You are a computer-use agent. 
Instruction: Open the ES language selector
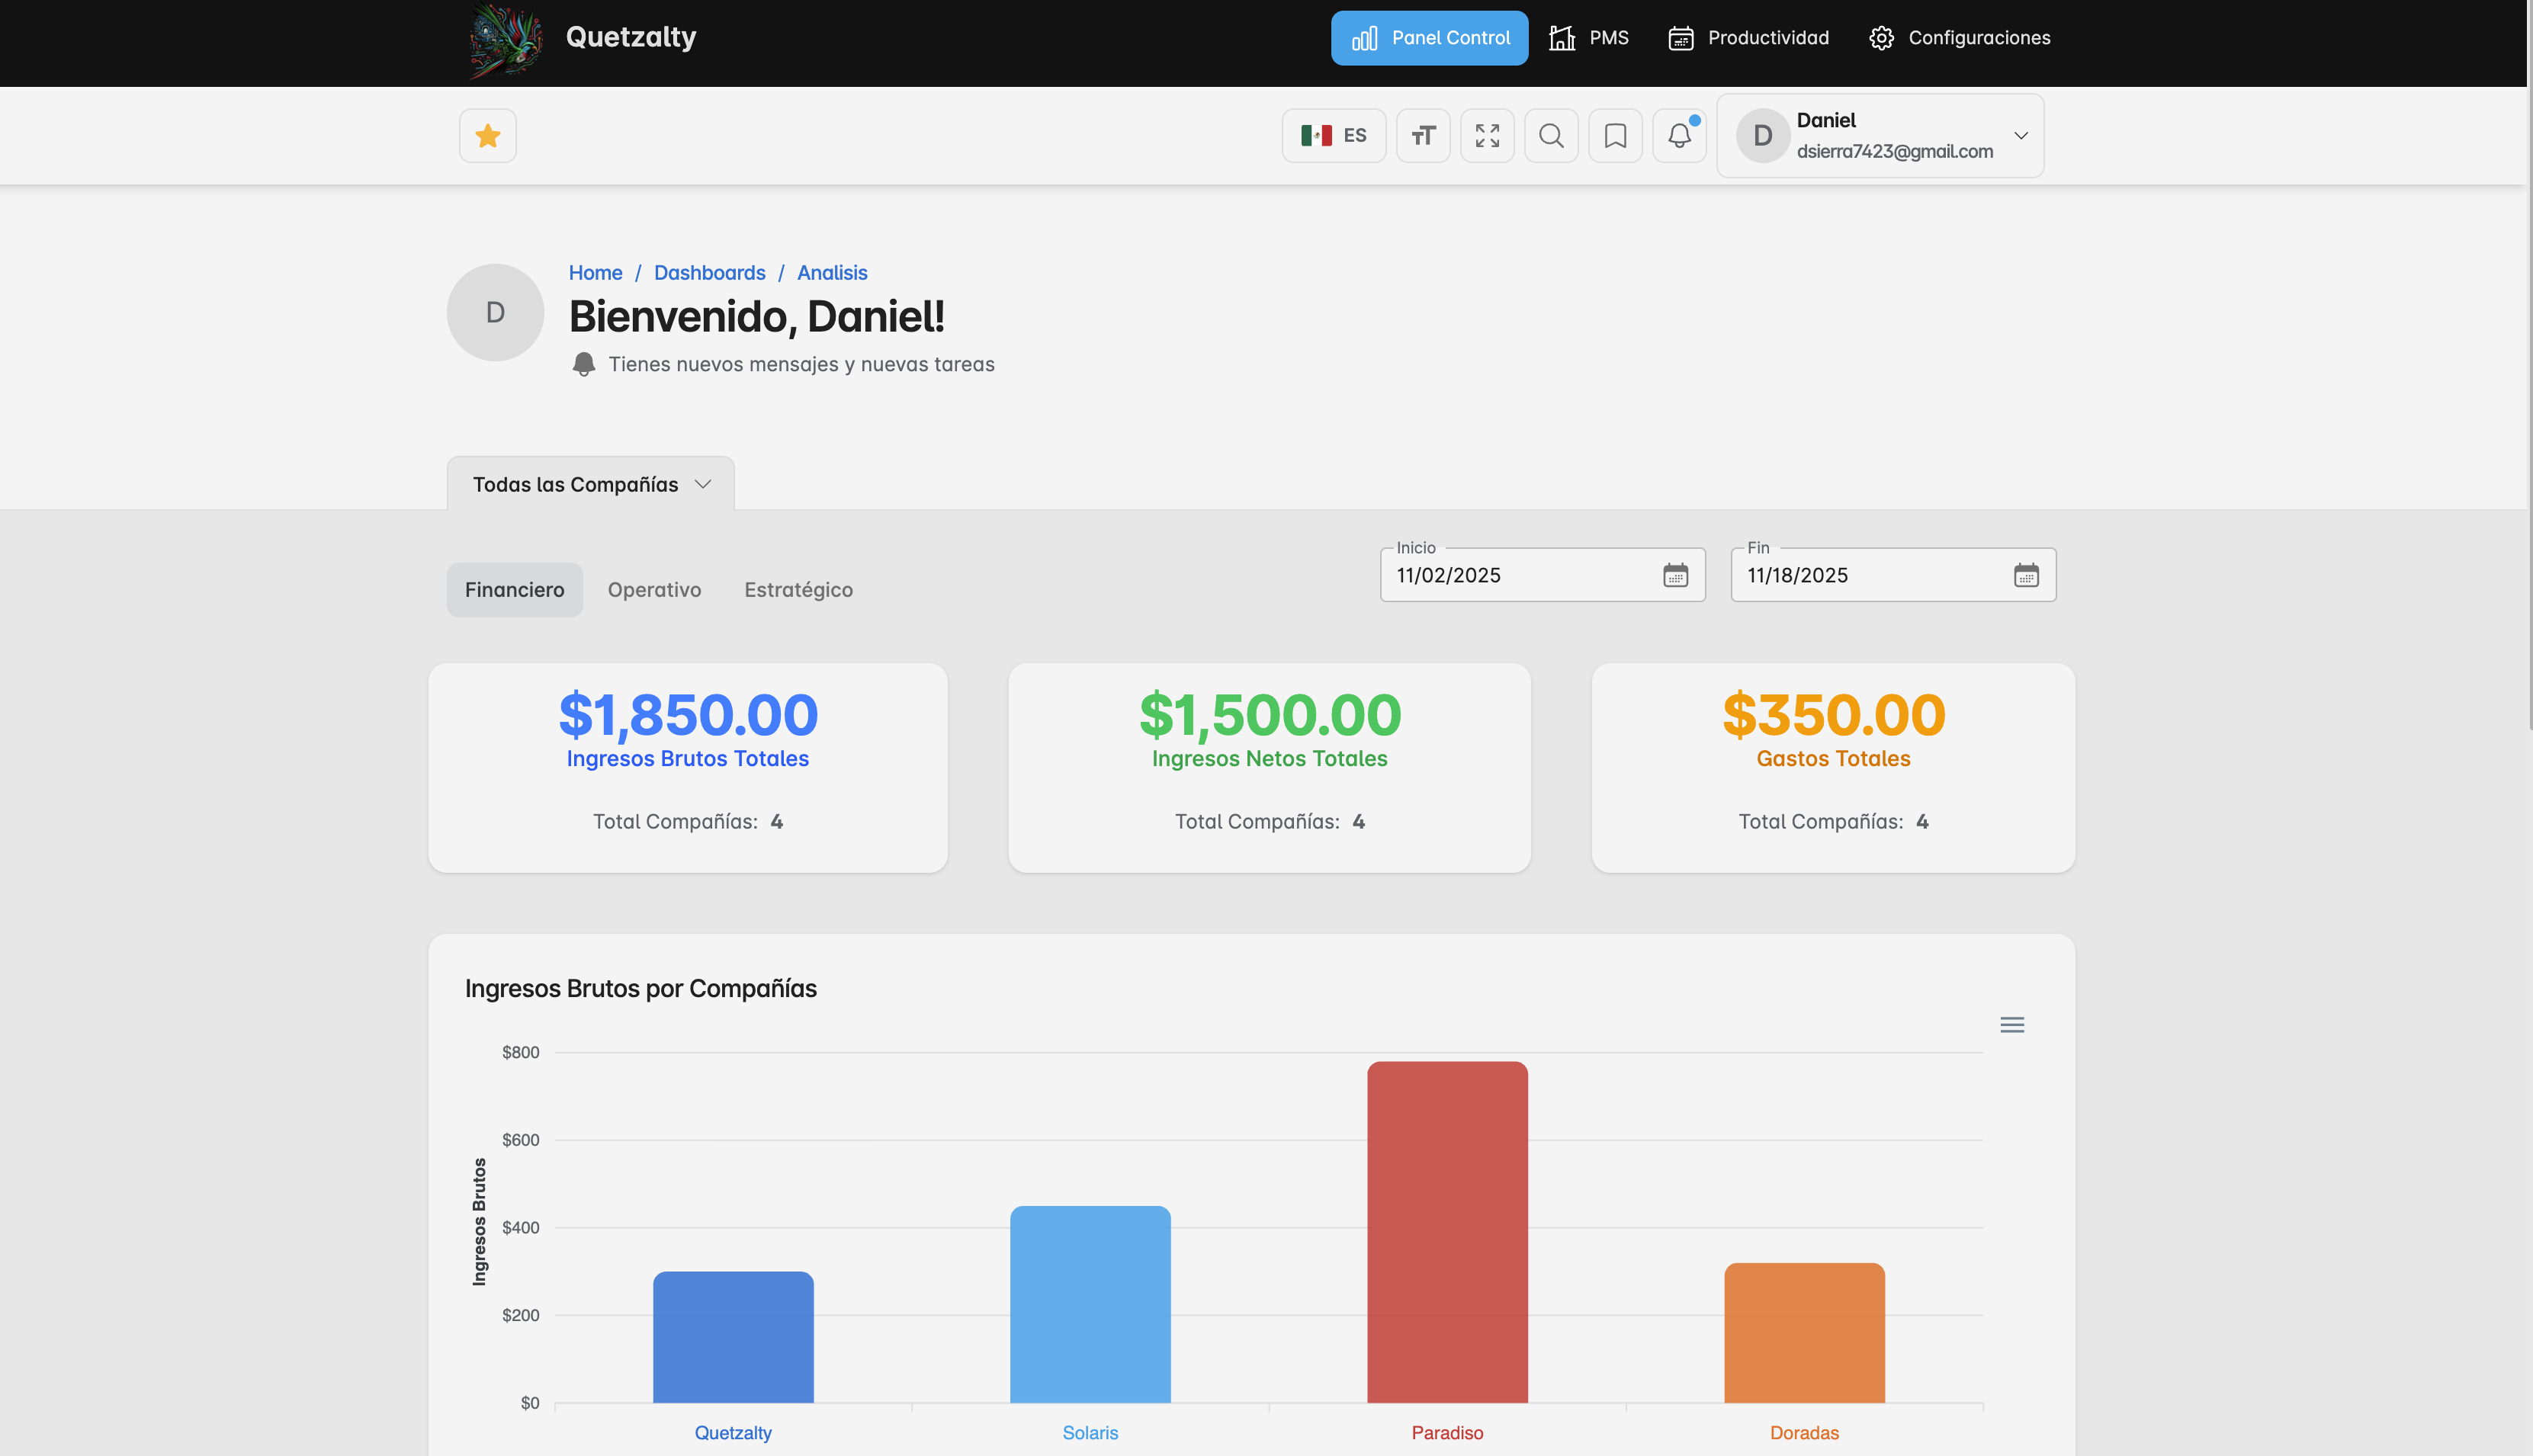point(1333,136)
